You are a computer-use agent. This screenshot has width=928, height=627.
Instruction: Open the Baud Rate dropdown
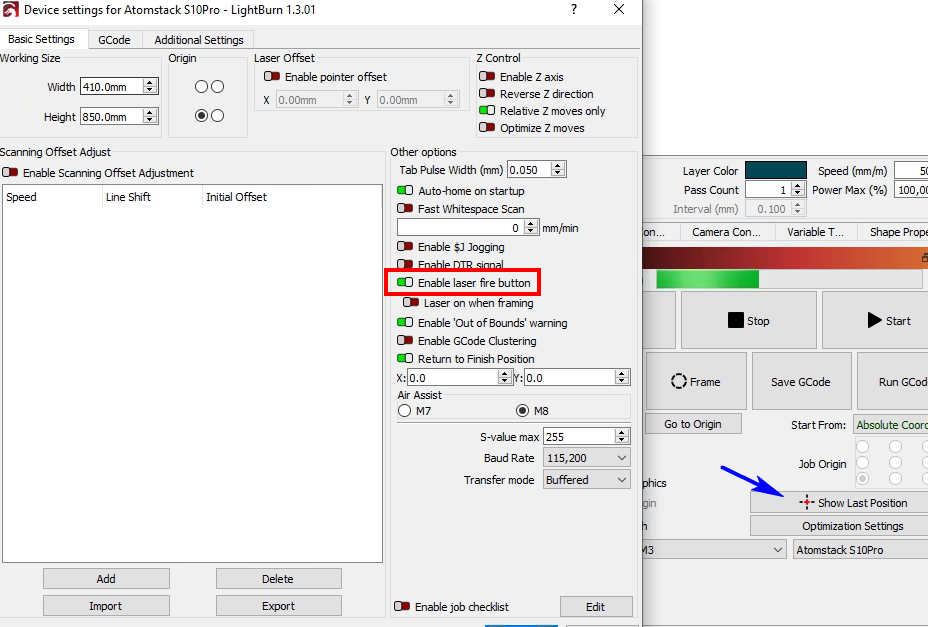pyautogui.click(x=587, y=458)
